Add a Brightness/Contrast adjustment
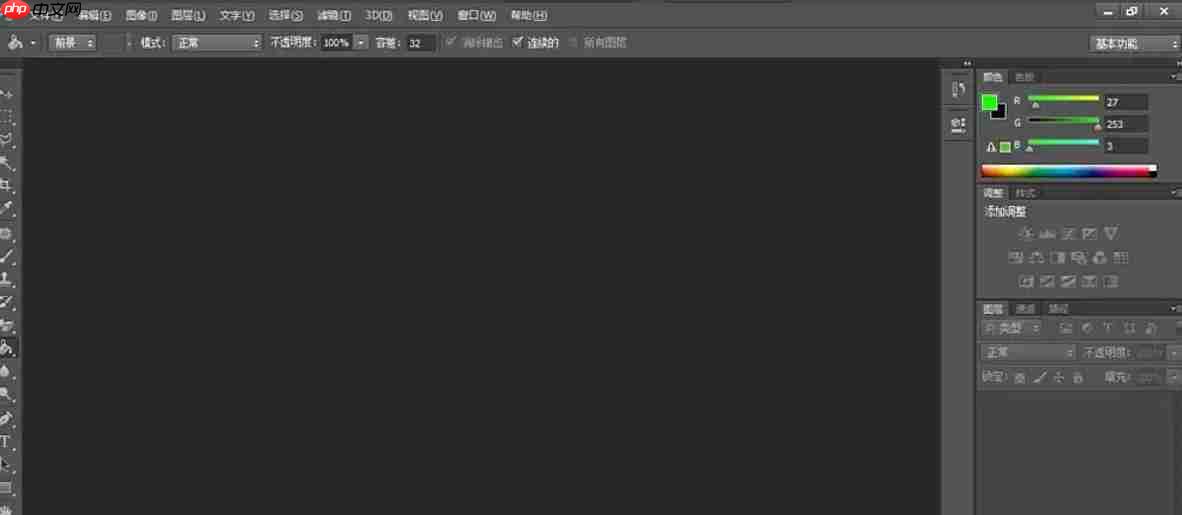Screen dimensions: 1182x515 [x=1025, y=234]
